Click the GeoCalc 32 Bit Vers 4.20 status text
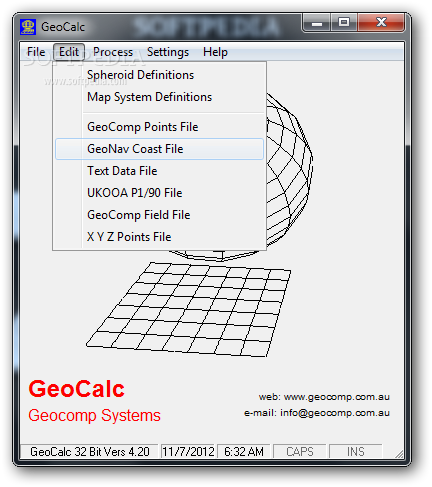Image resolution: width=432 pixels, height=487 pixels. pyautogui.click(x=89, y=452)
